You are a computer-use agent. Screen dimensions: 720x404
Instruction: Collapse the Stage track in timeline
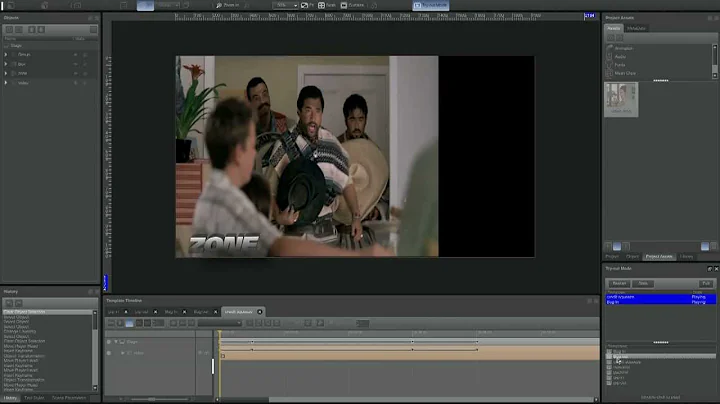tap(116, 342)
